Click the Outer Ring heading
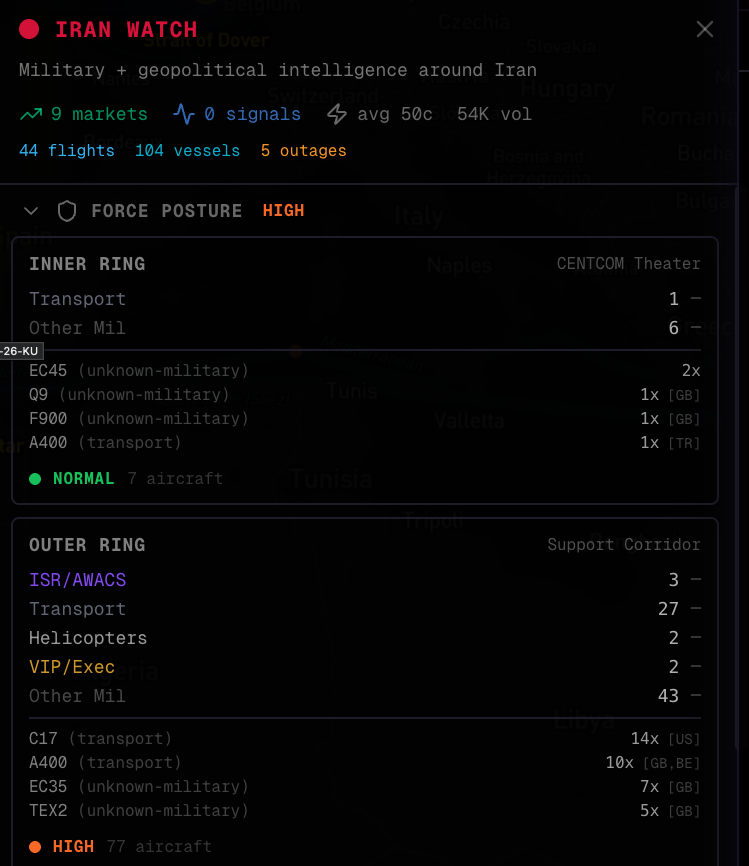 coord(87,545)
